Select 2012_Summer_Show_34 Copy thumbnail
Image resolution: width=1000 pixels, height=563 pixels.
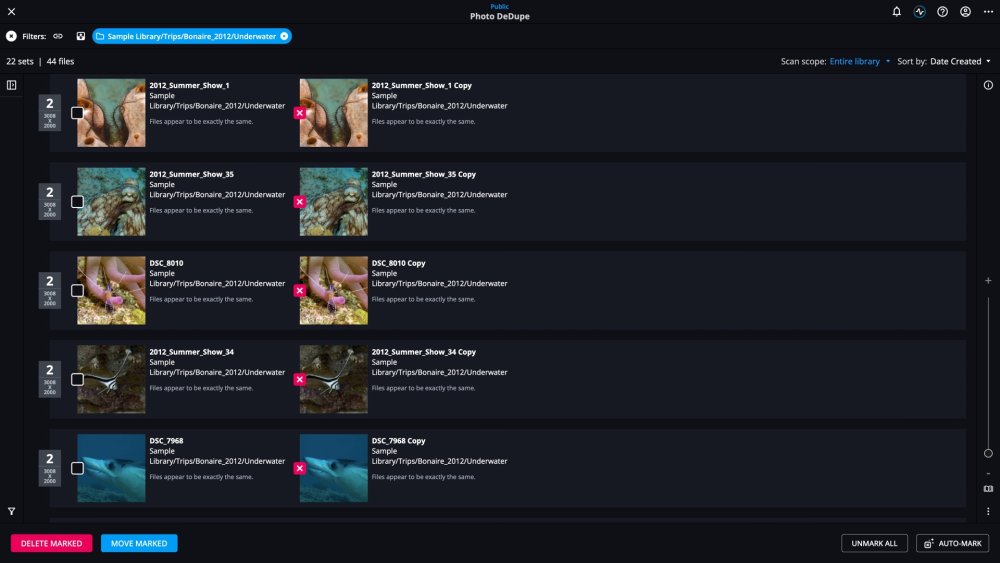coord(334,379)
